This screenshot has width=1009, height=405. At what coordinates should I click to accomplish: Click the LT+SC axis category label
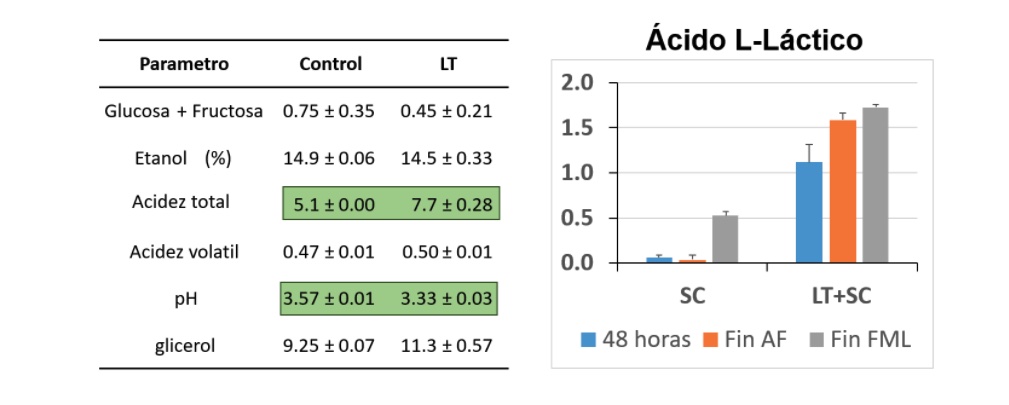point(842,296)
